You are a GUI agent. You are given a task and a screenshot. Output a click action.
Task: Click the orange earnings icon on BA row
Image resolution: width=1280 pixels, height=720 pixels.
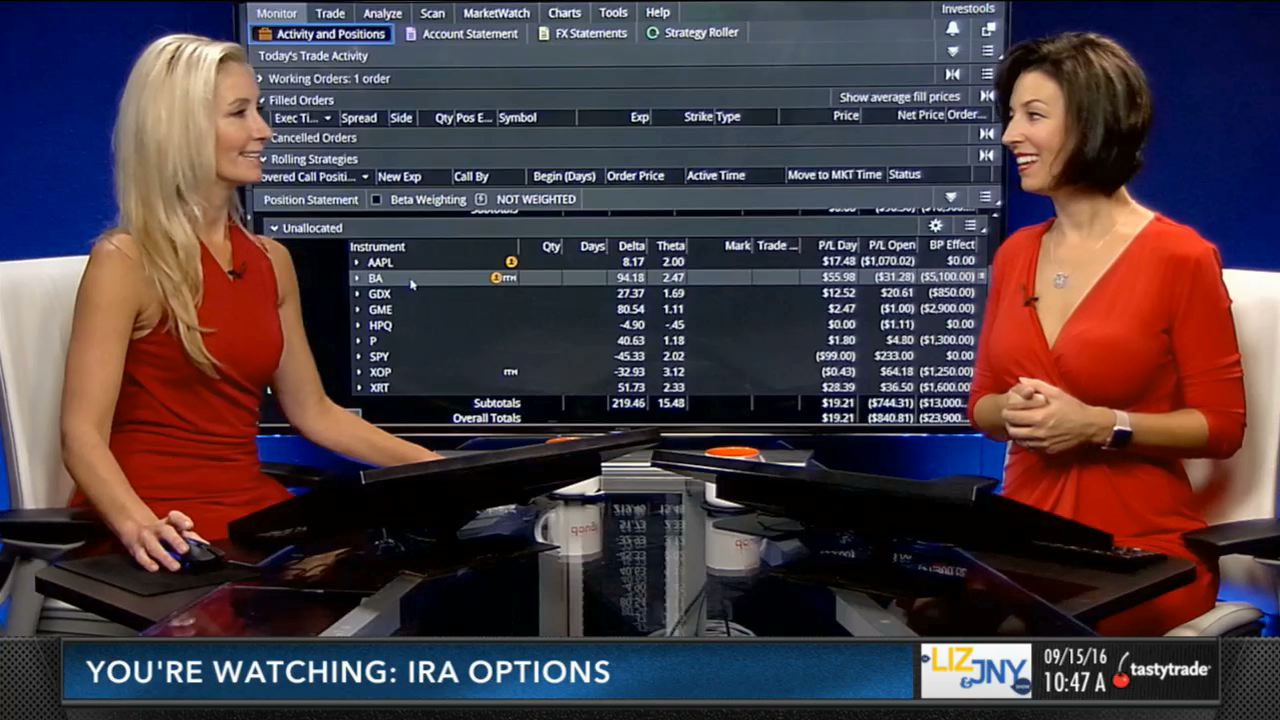495,278
